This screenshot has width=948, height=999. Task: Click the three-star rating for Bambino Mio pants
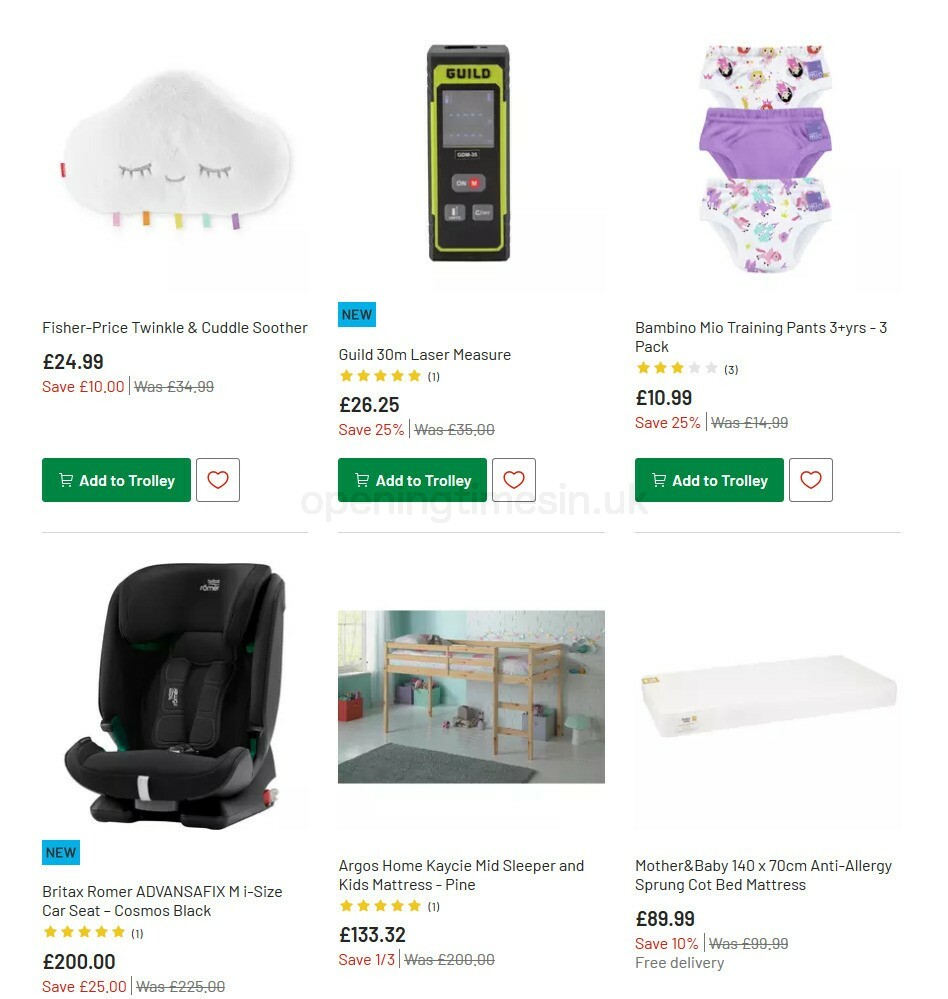677,368
